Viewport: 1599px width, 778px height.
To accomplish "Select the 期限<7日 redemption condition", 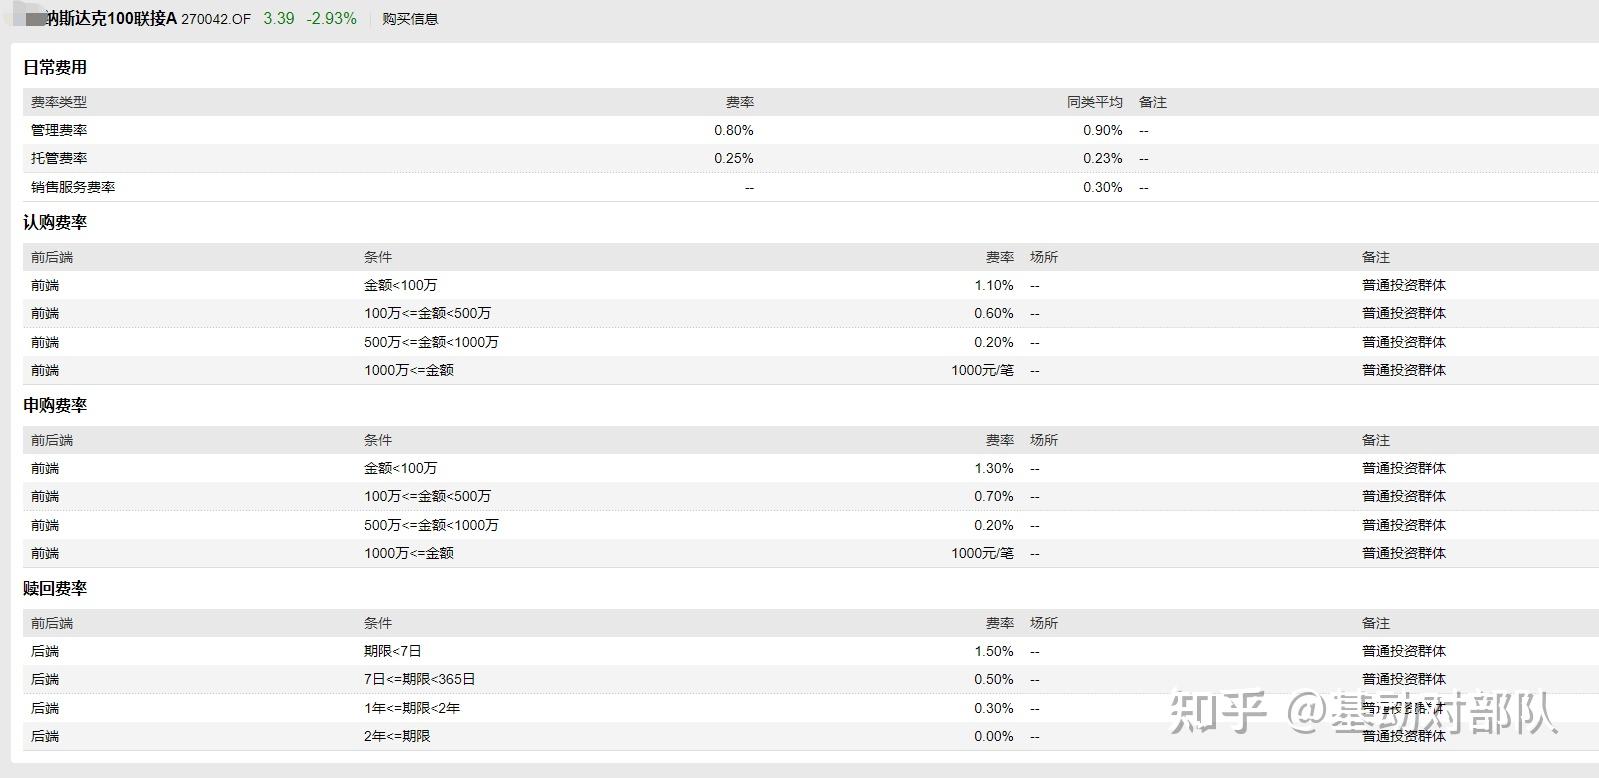I will point(393,651).
